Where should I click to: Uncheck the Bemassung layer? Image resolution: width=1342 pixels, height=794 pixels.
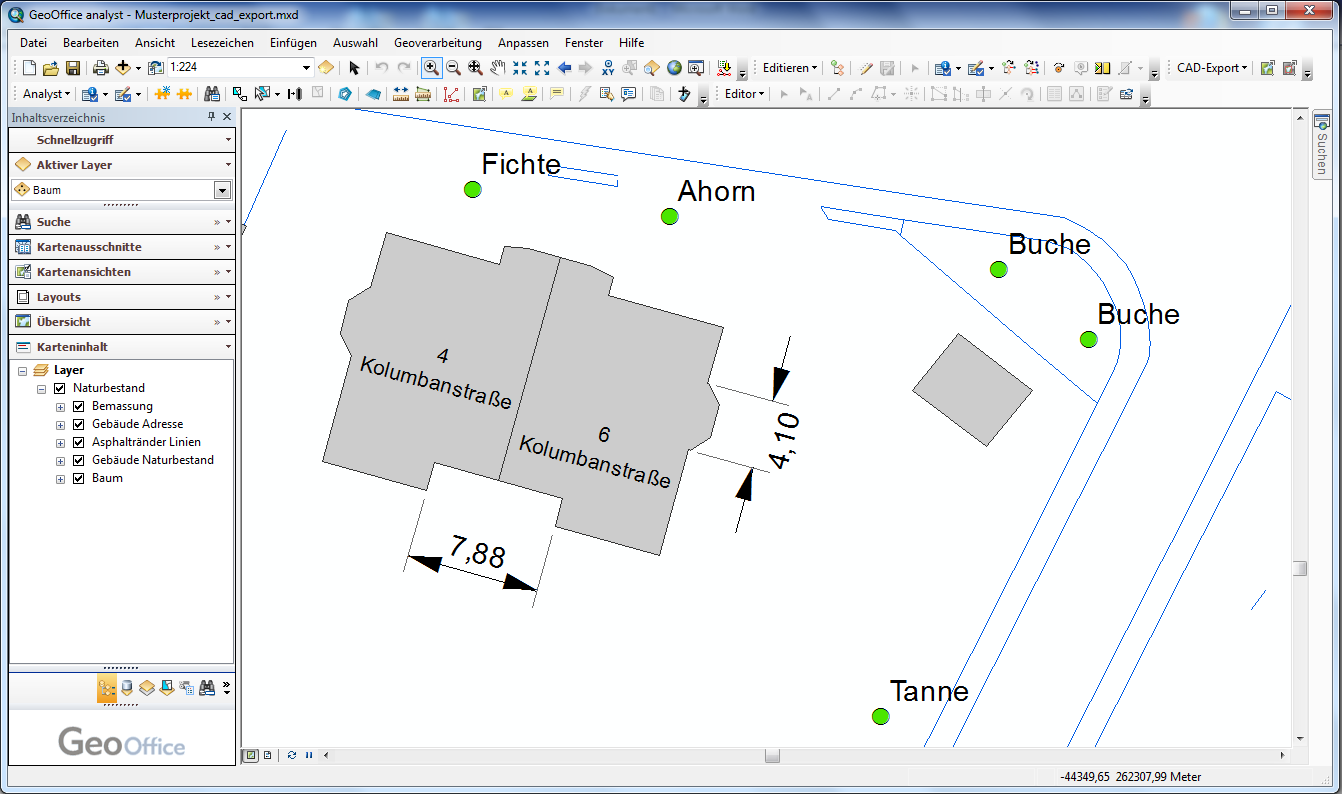click(x=77, y=406)
